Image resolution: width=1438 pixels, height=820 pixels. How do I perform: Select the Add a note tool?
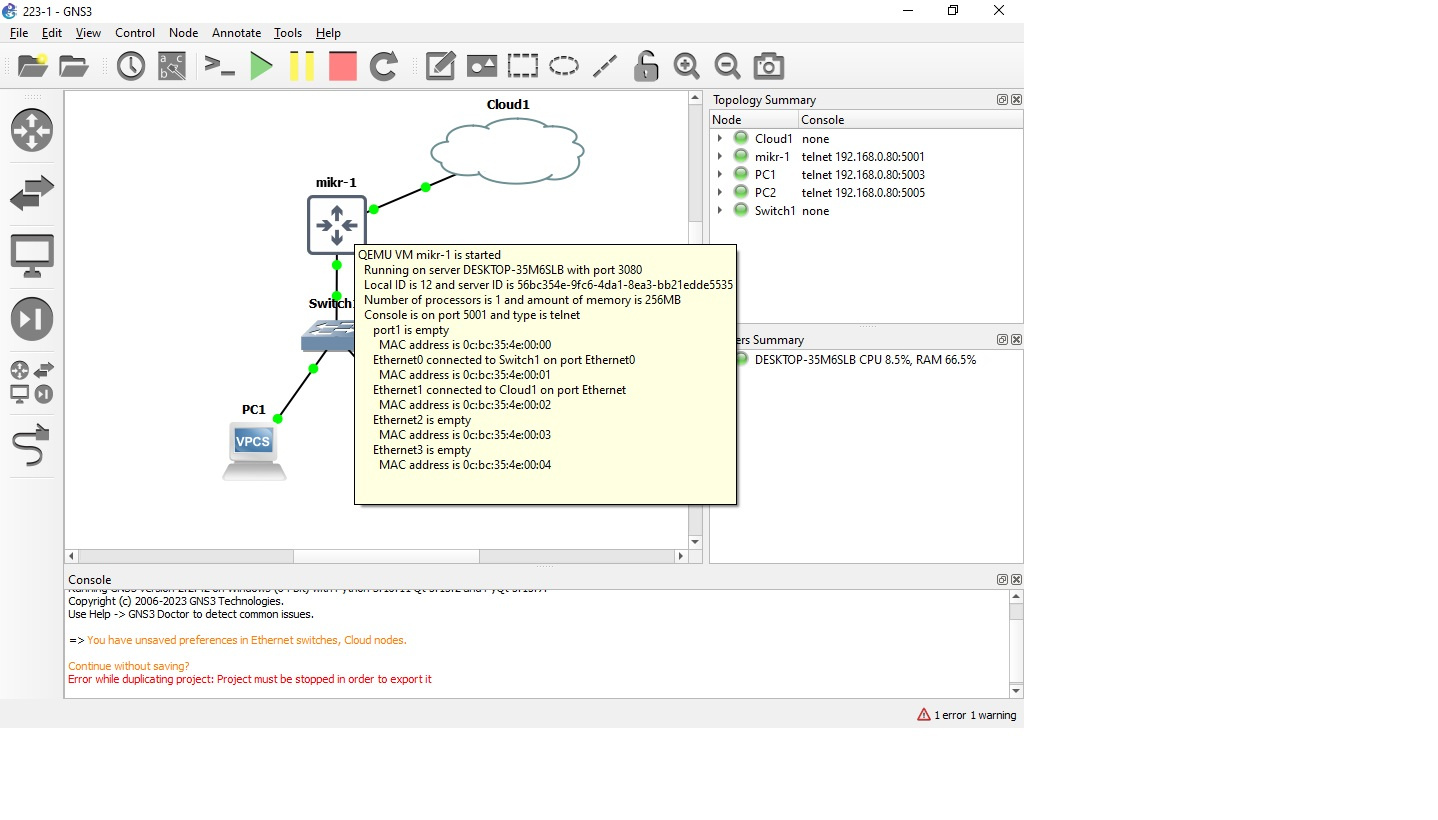(x=441, y=66)
